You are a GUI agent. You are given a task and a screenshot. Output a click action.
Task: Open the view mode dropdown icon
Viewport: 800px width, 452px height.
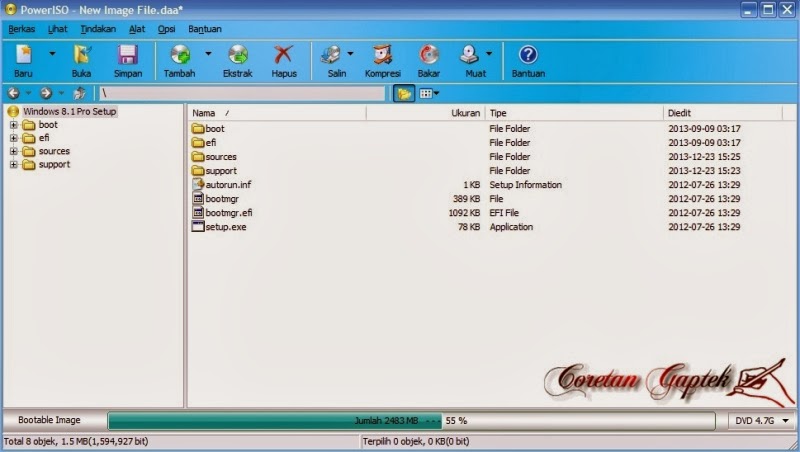pos(429,93)
